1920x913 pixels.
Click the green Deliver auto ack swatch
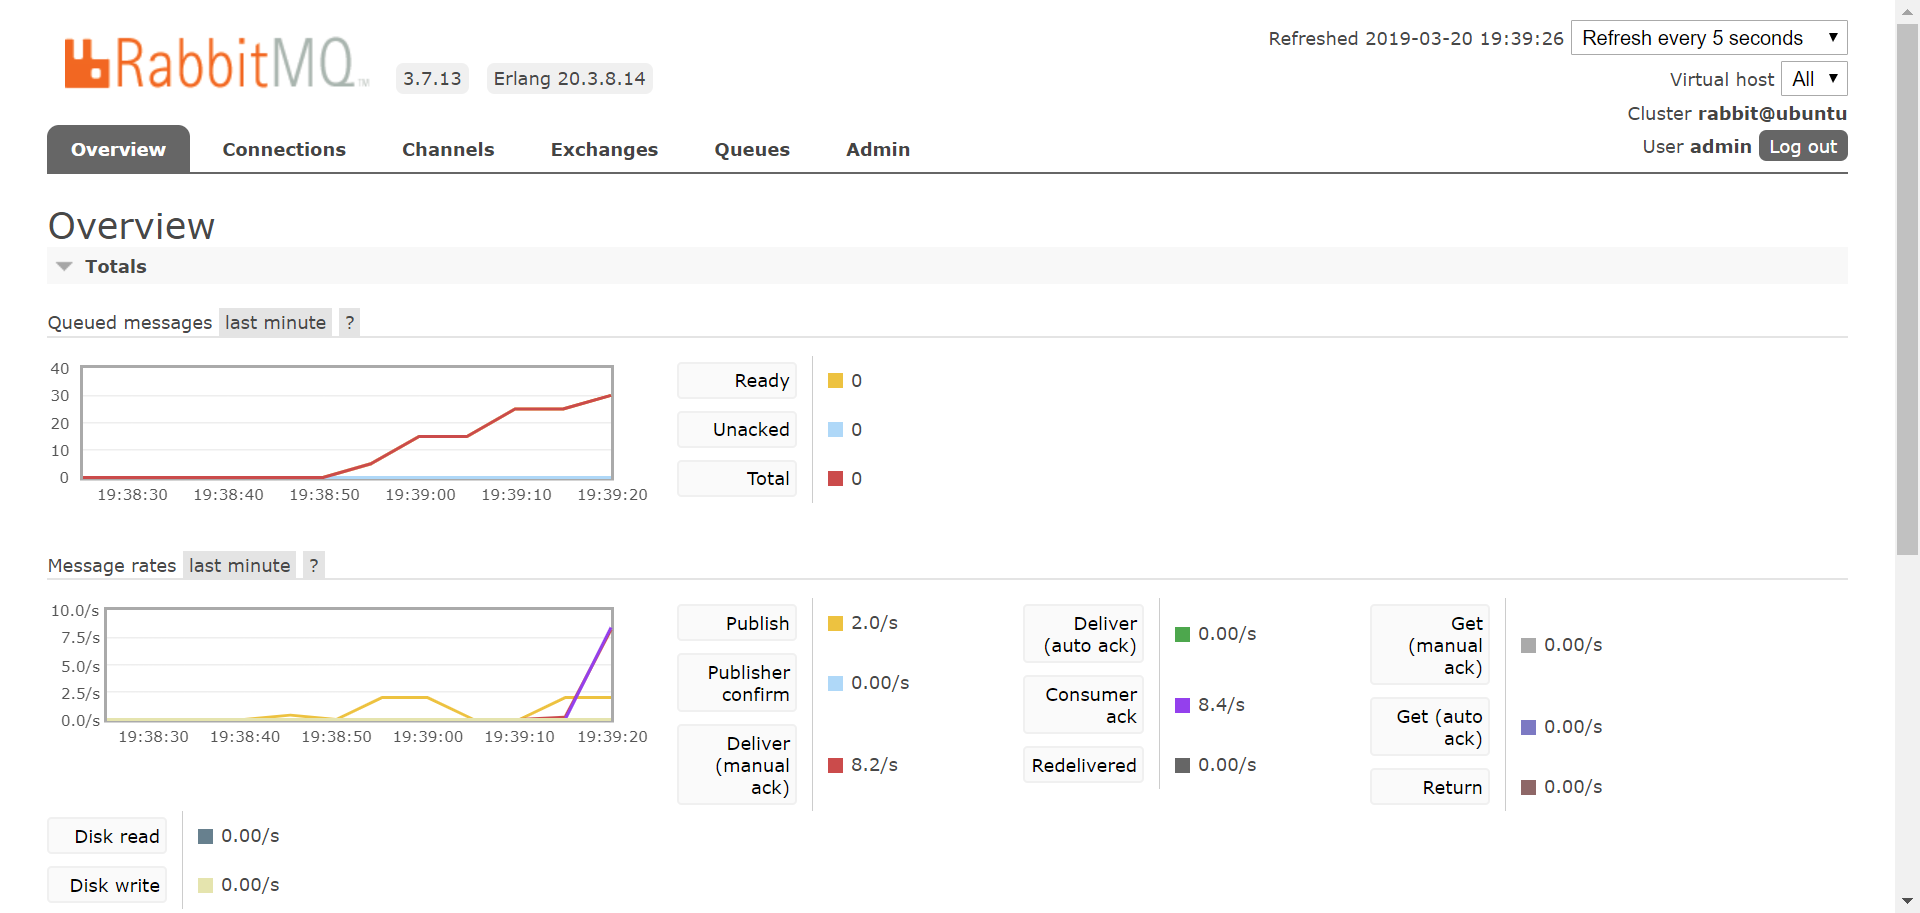tap(1182, 634)
